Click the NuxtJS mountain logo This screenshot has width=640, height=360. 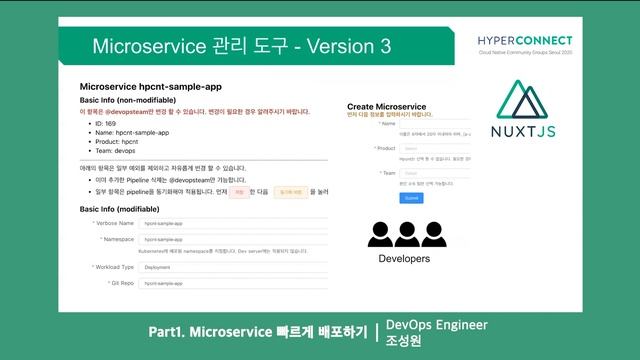pos(522,99)
